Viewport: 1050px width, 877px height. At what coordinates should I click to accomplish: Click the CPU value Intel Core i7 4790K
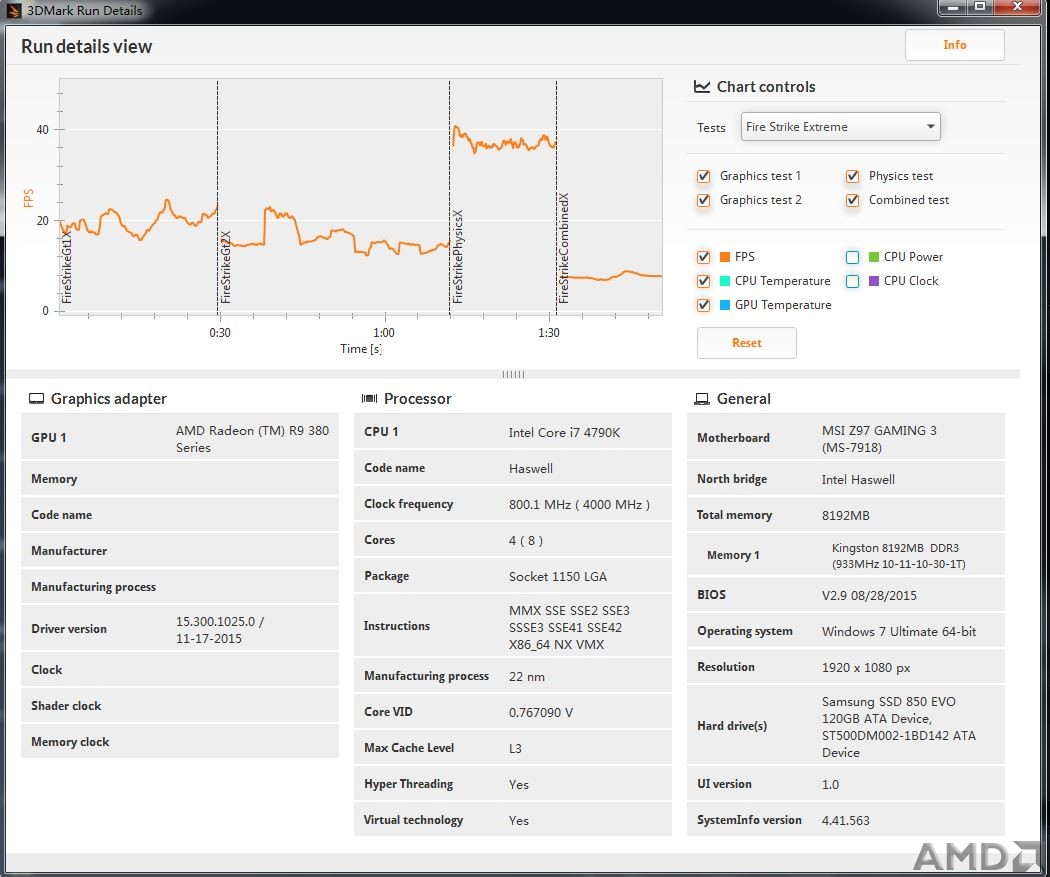565,432
